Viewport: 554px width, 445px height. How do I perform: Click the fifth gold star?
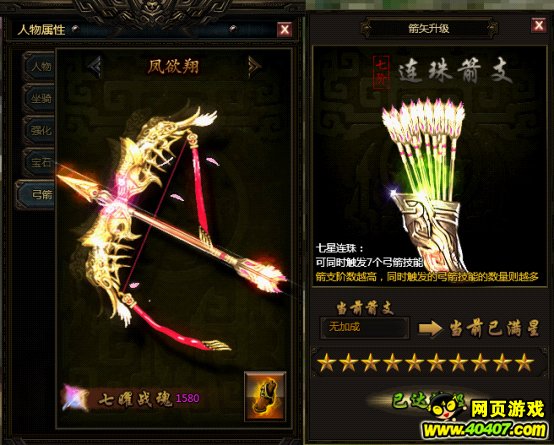[414, 363]
